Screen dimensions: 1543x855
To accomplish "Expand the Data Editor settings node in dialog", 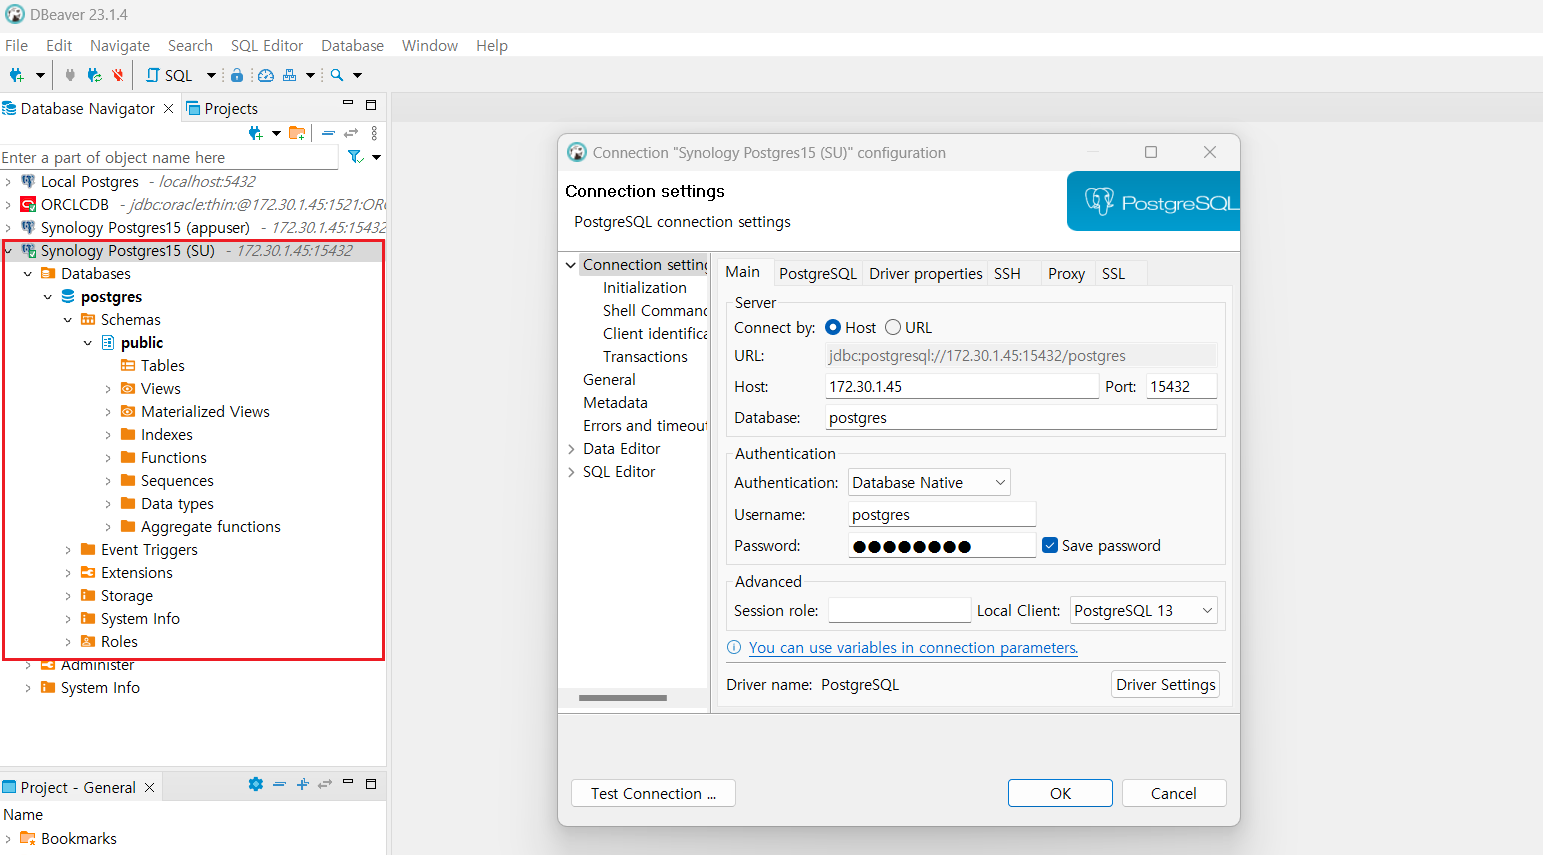I will [x=571, y=449].
